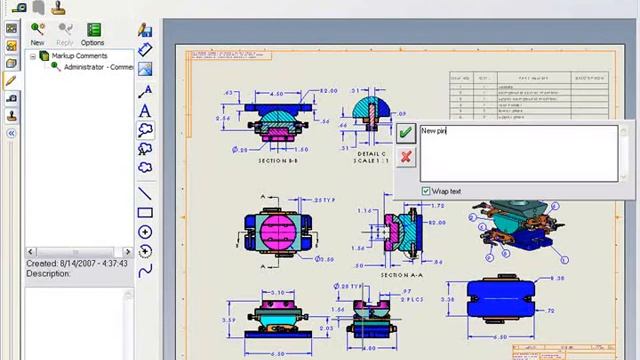This screenshot has height=360, width=640.
Task: Click the greyed-out icon between measure and stamp
Action: point(39,7)
